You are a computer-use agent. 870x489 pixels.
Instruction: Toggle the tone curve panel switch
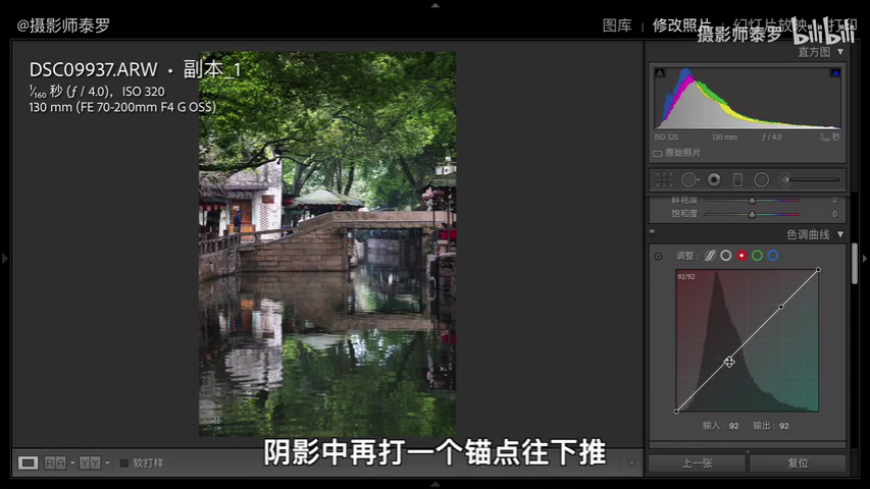point(652,233)
